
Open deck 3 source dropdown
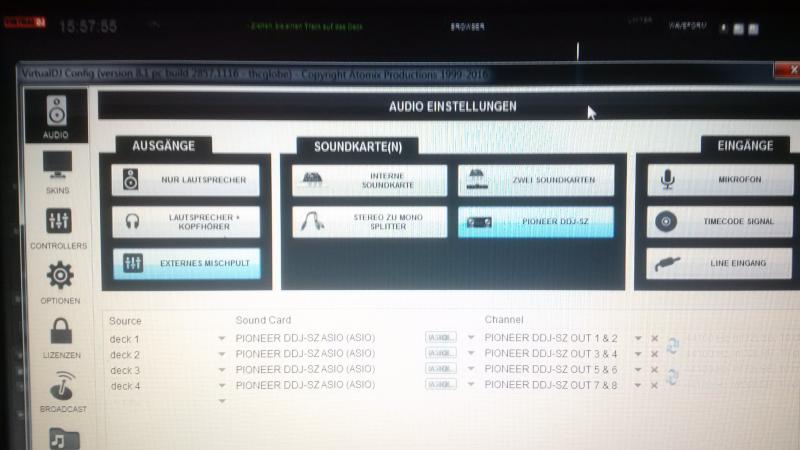coord(221,370)
